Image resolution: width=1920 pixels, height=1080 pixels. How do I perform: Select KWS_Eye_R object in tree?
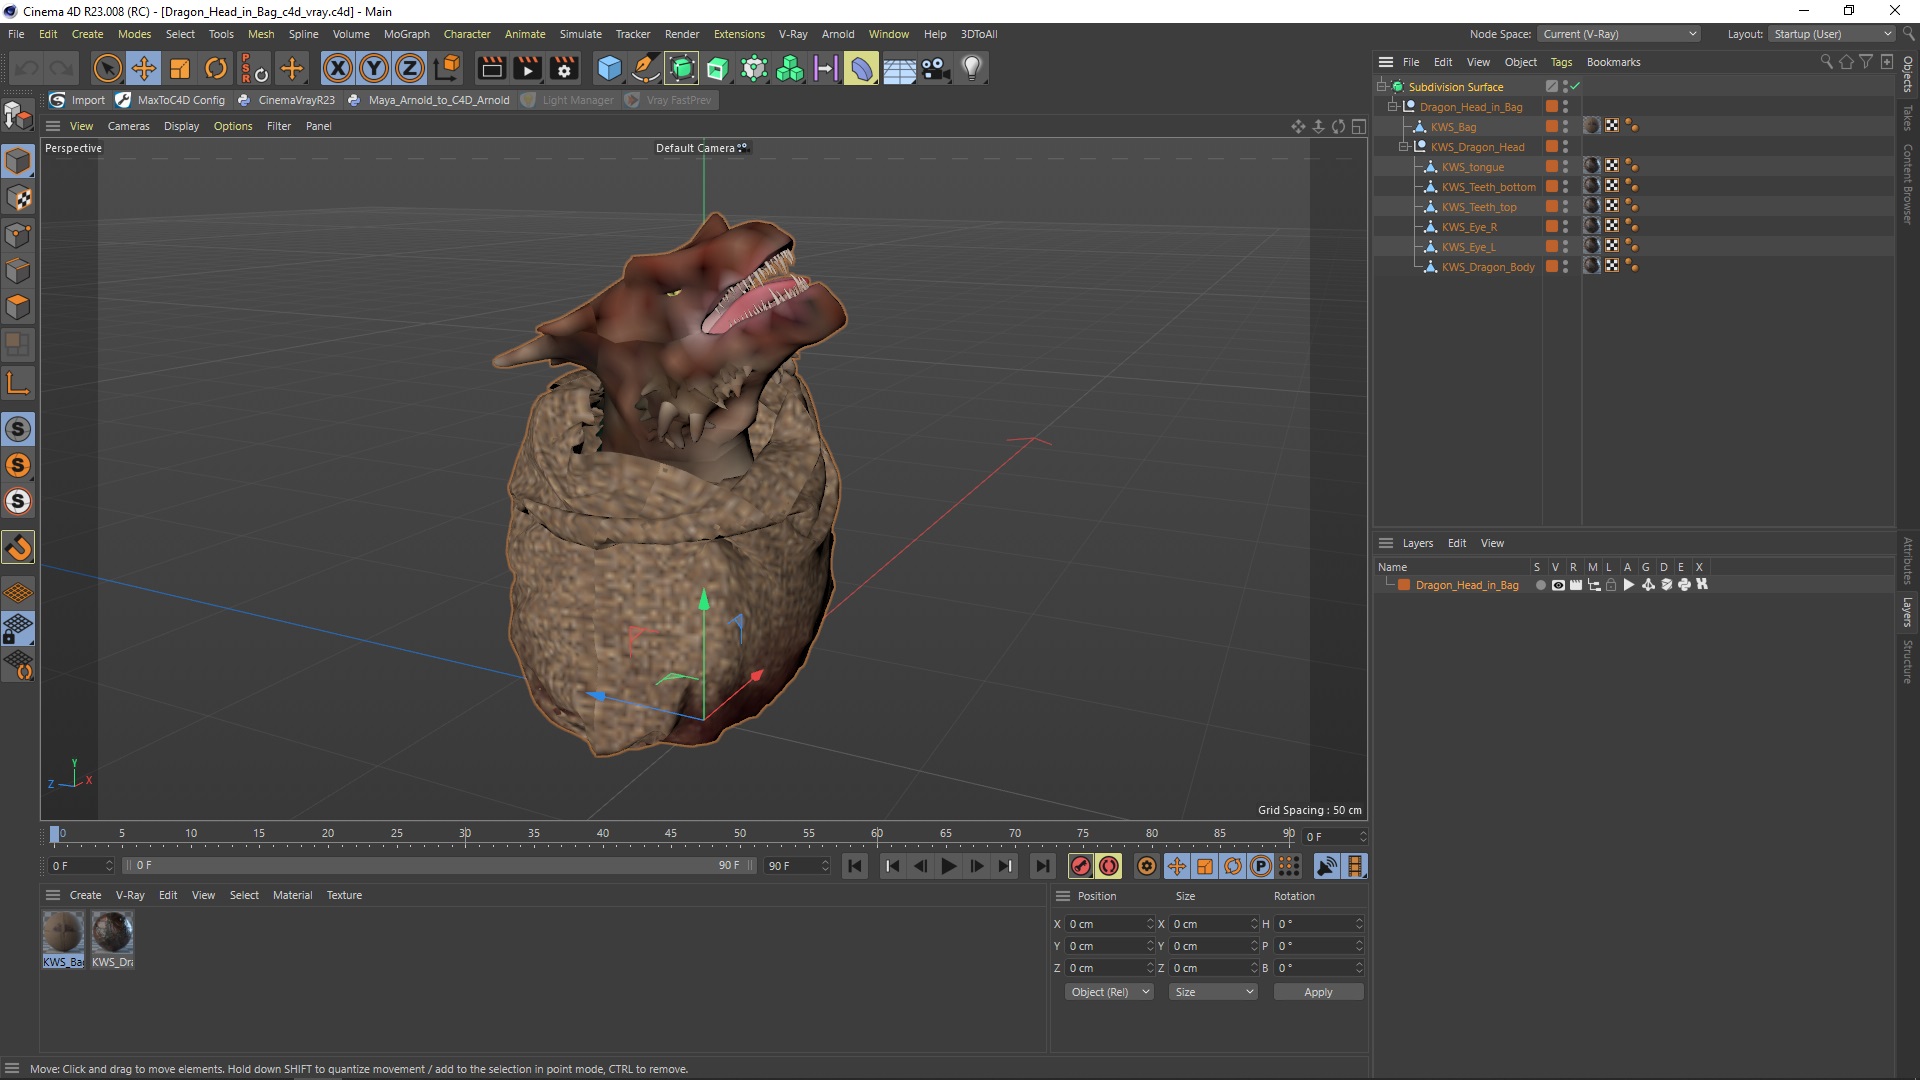1469,227
